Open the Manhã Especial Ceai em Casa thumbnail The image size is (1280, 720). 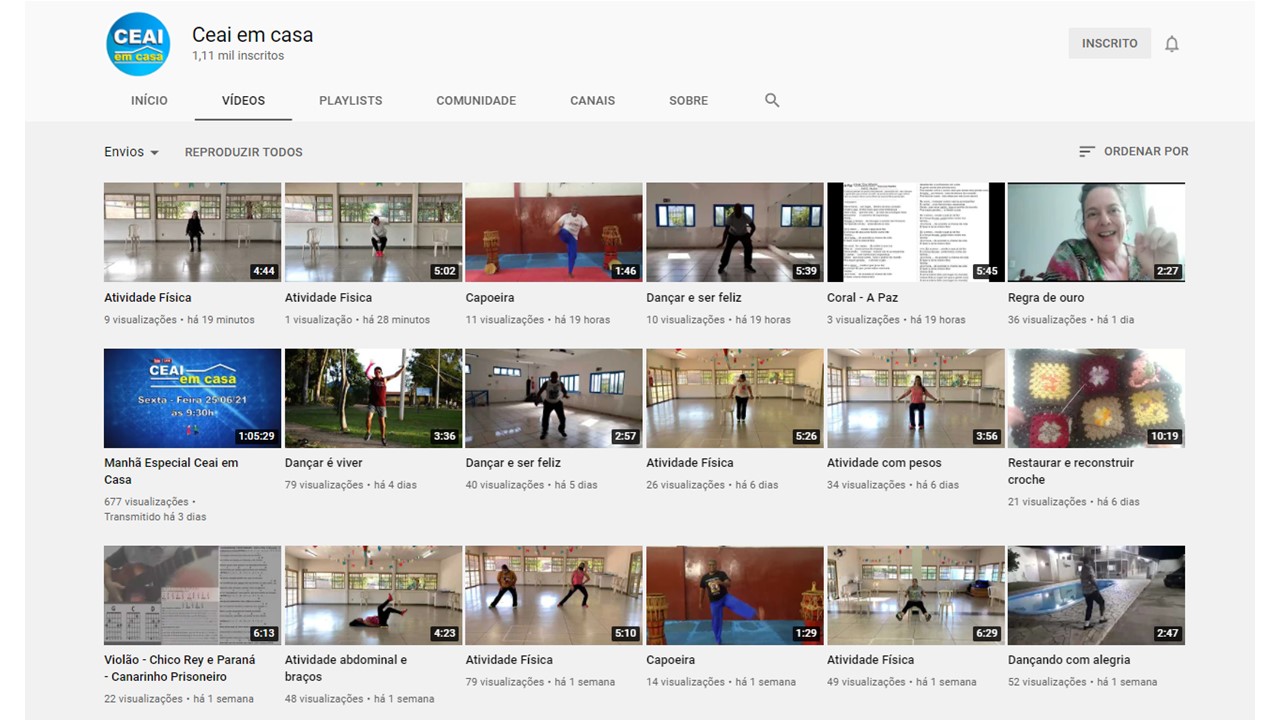193,398
